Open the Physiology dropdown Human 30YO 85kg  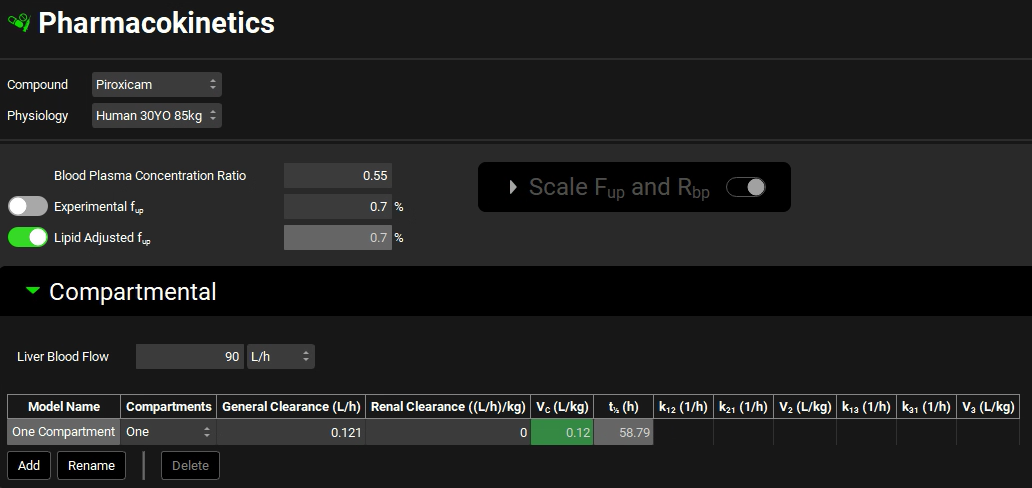156,116
